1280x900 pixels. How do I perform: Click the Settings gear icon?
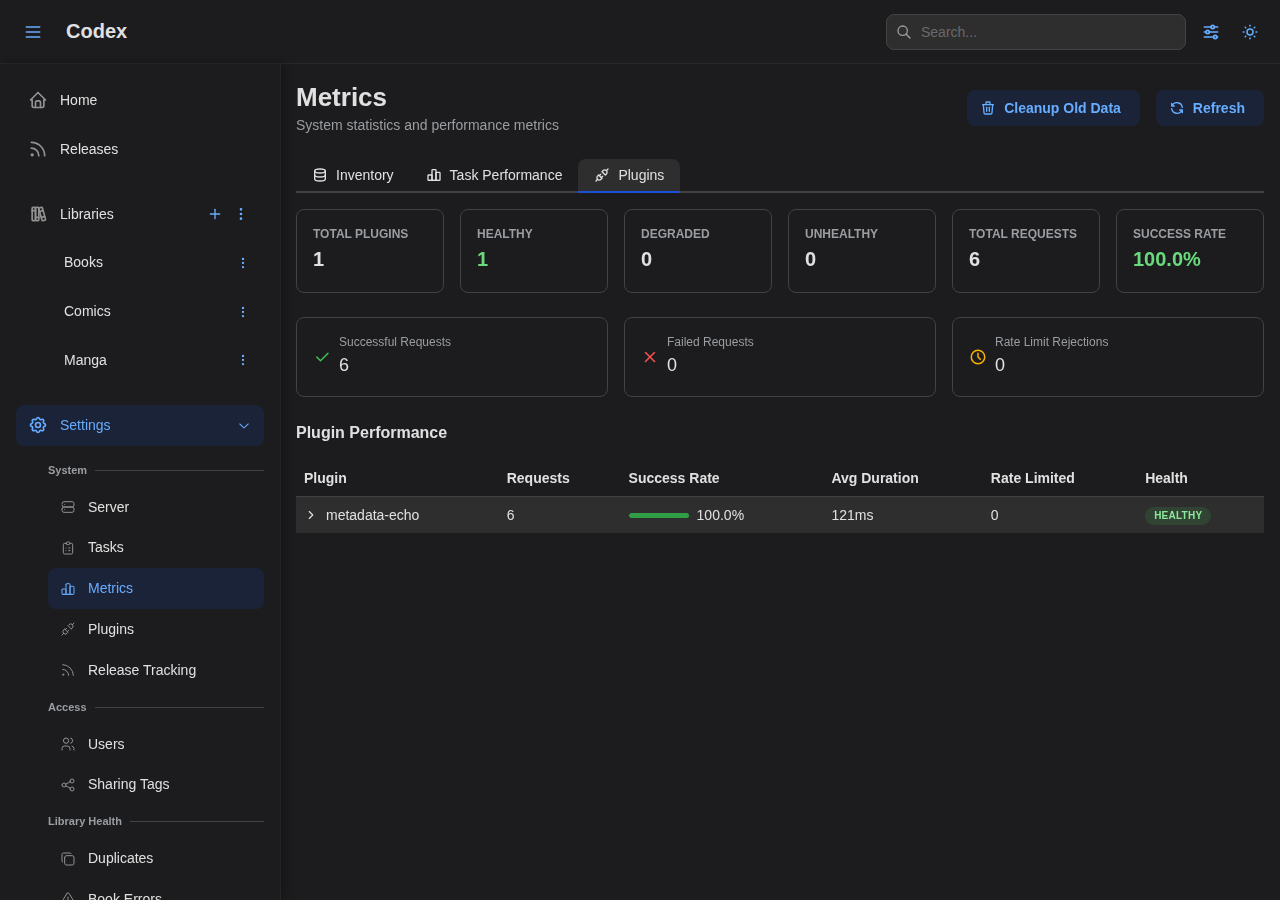tap(38, 425)
